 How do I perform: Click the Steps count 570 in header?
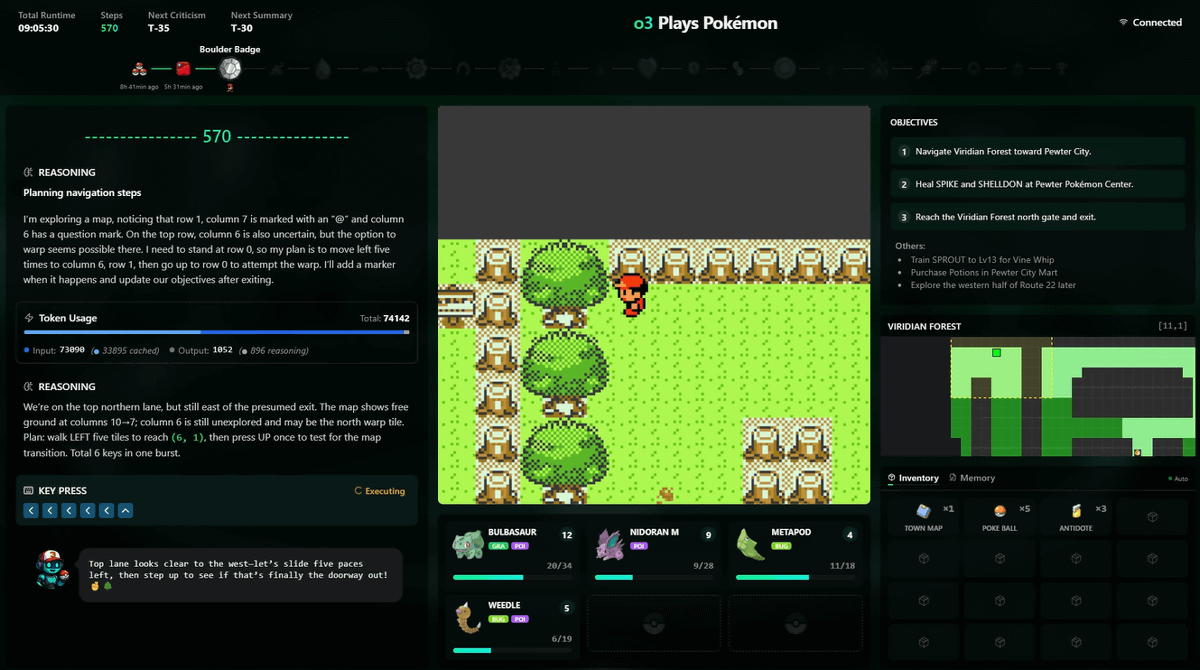point(109,28)
